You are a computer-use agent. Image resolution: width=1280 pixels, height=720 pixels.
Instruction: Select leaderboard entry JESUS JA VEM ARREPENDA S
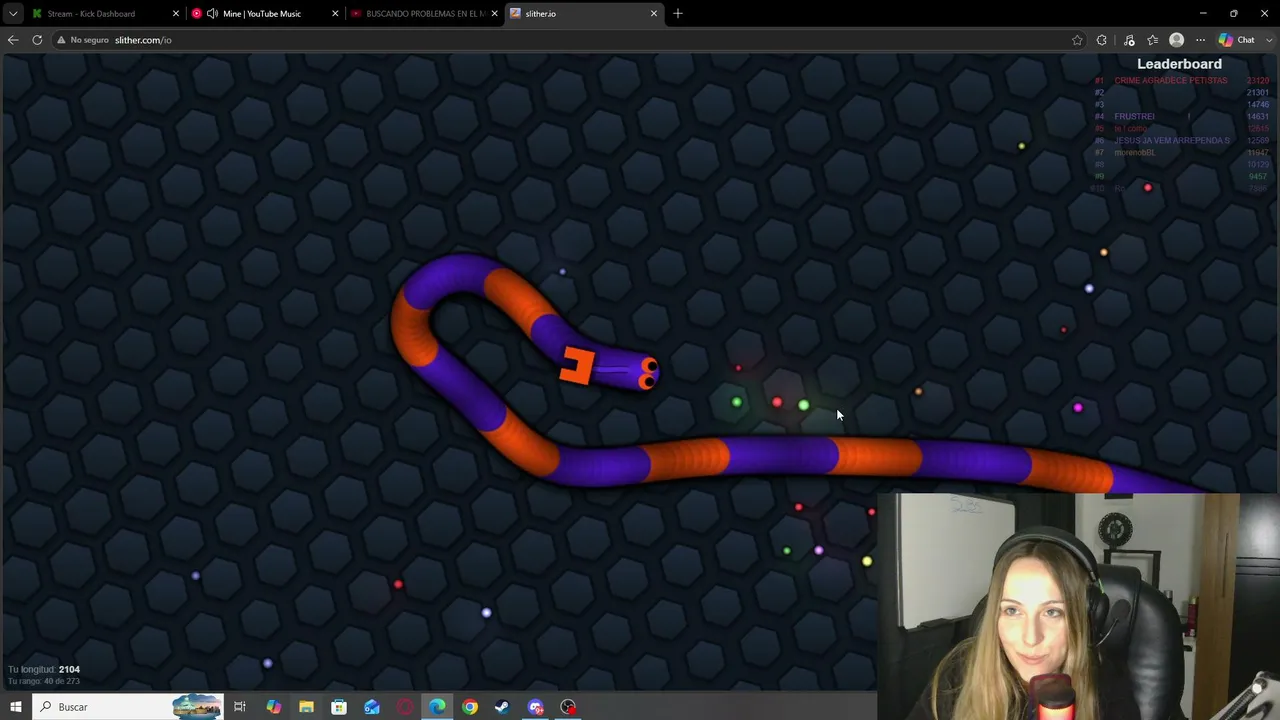coord(1172,140)
